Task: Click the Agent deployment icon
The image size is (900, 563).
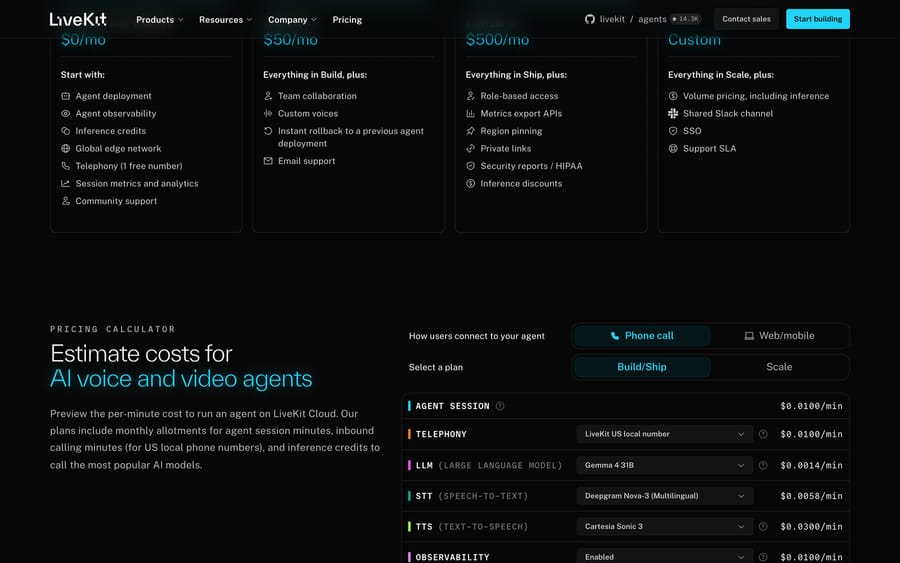Action: click(x=65, y=96)
